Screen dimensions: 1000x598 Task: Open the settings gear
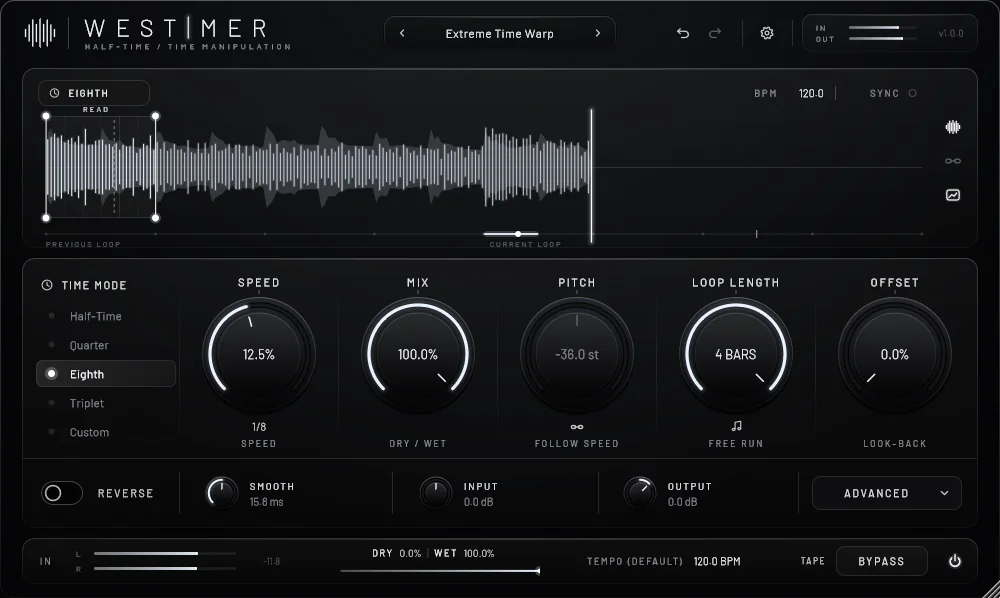(767, 33)
